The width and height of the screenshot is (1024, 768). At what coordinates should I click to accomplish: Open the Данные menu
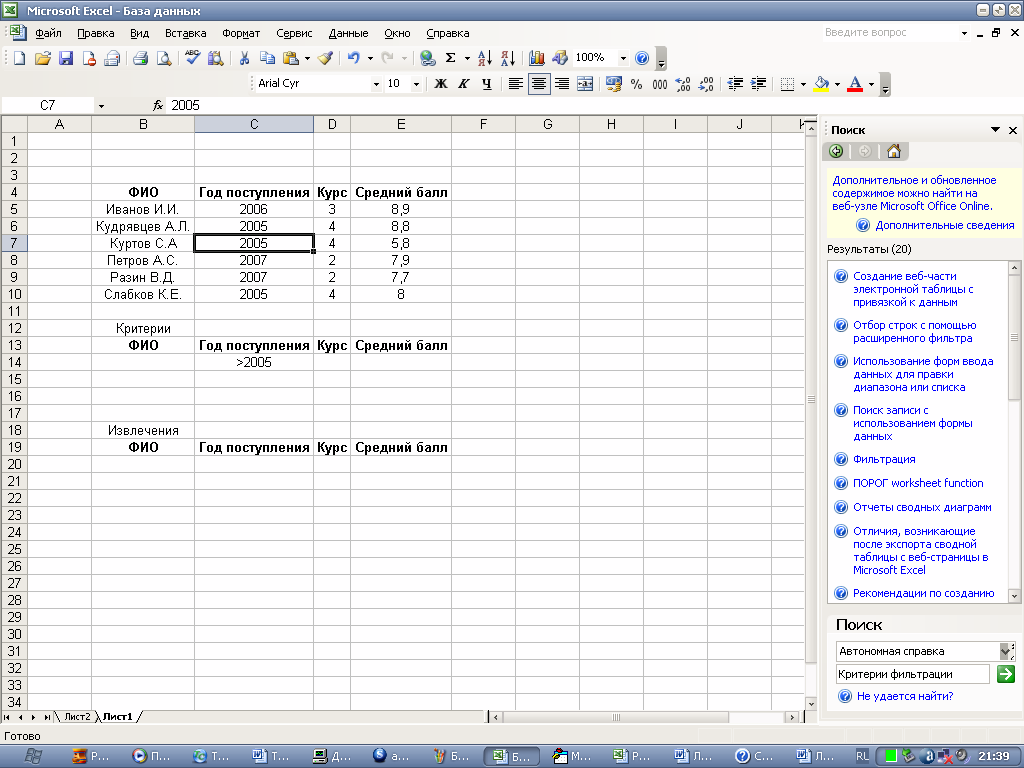click(348, 33)
